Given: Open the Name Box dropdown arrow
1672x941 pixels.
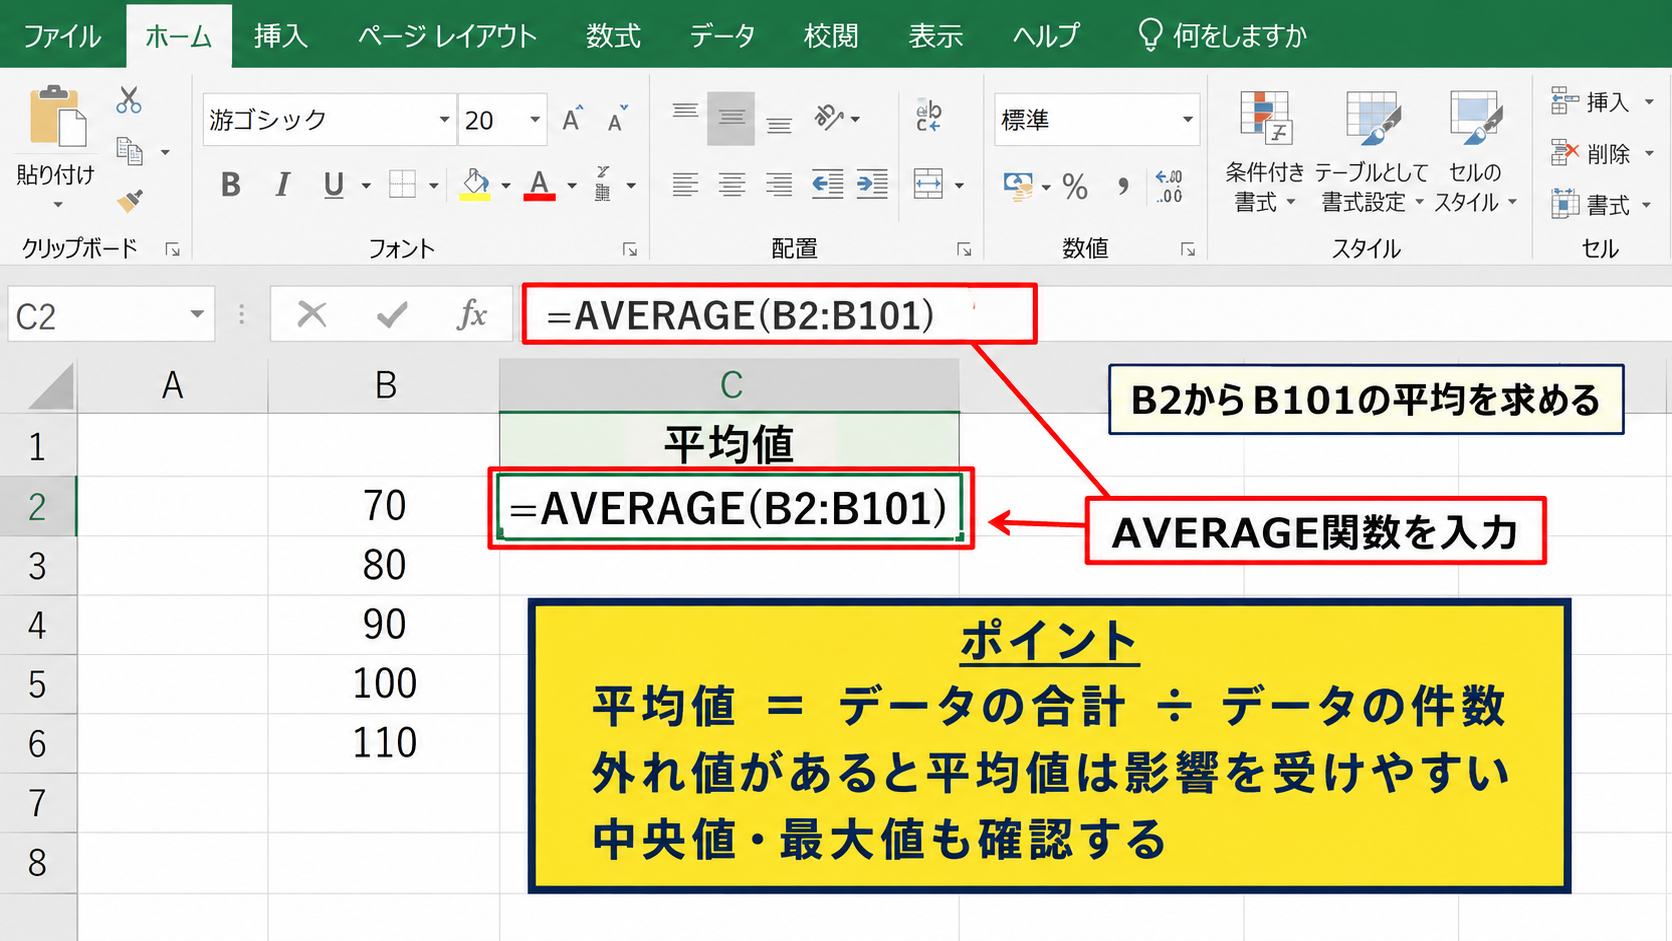Looking at the screenshot, I should point(197,315).
